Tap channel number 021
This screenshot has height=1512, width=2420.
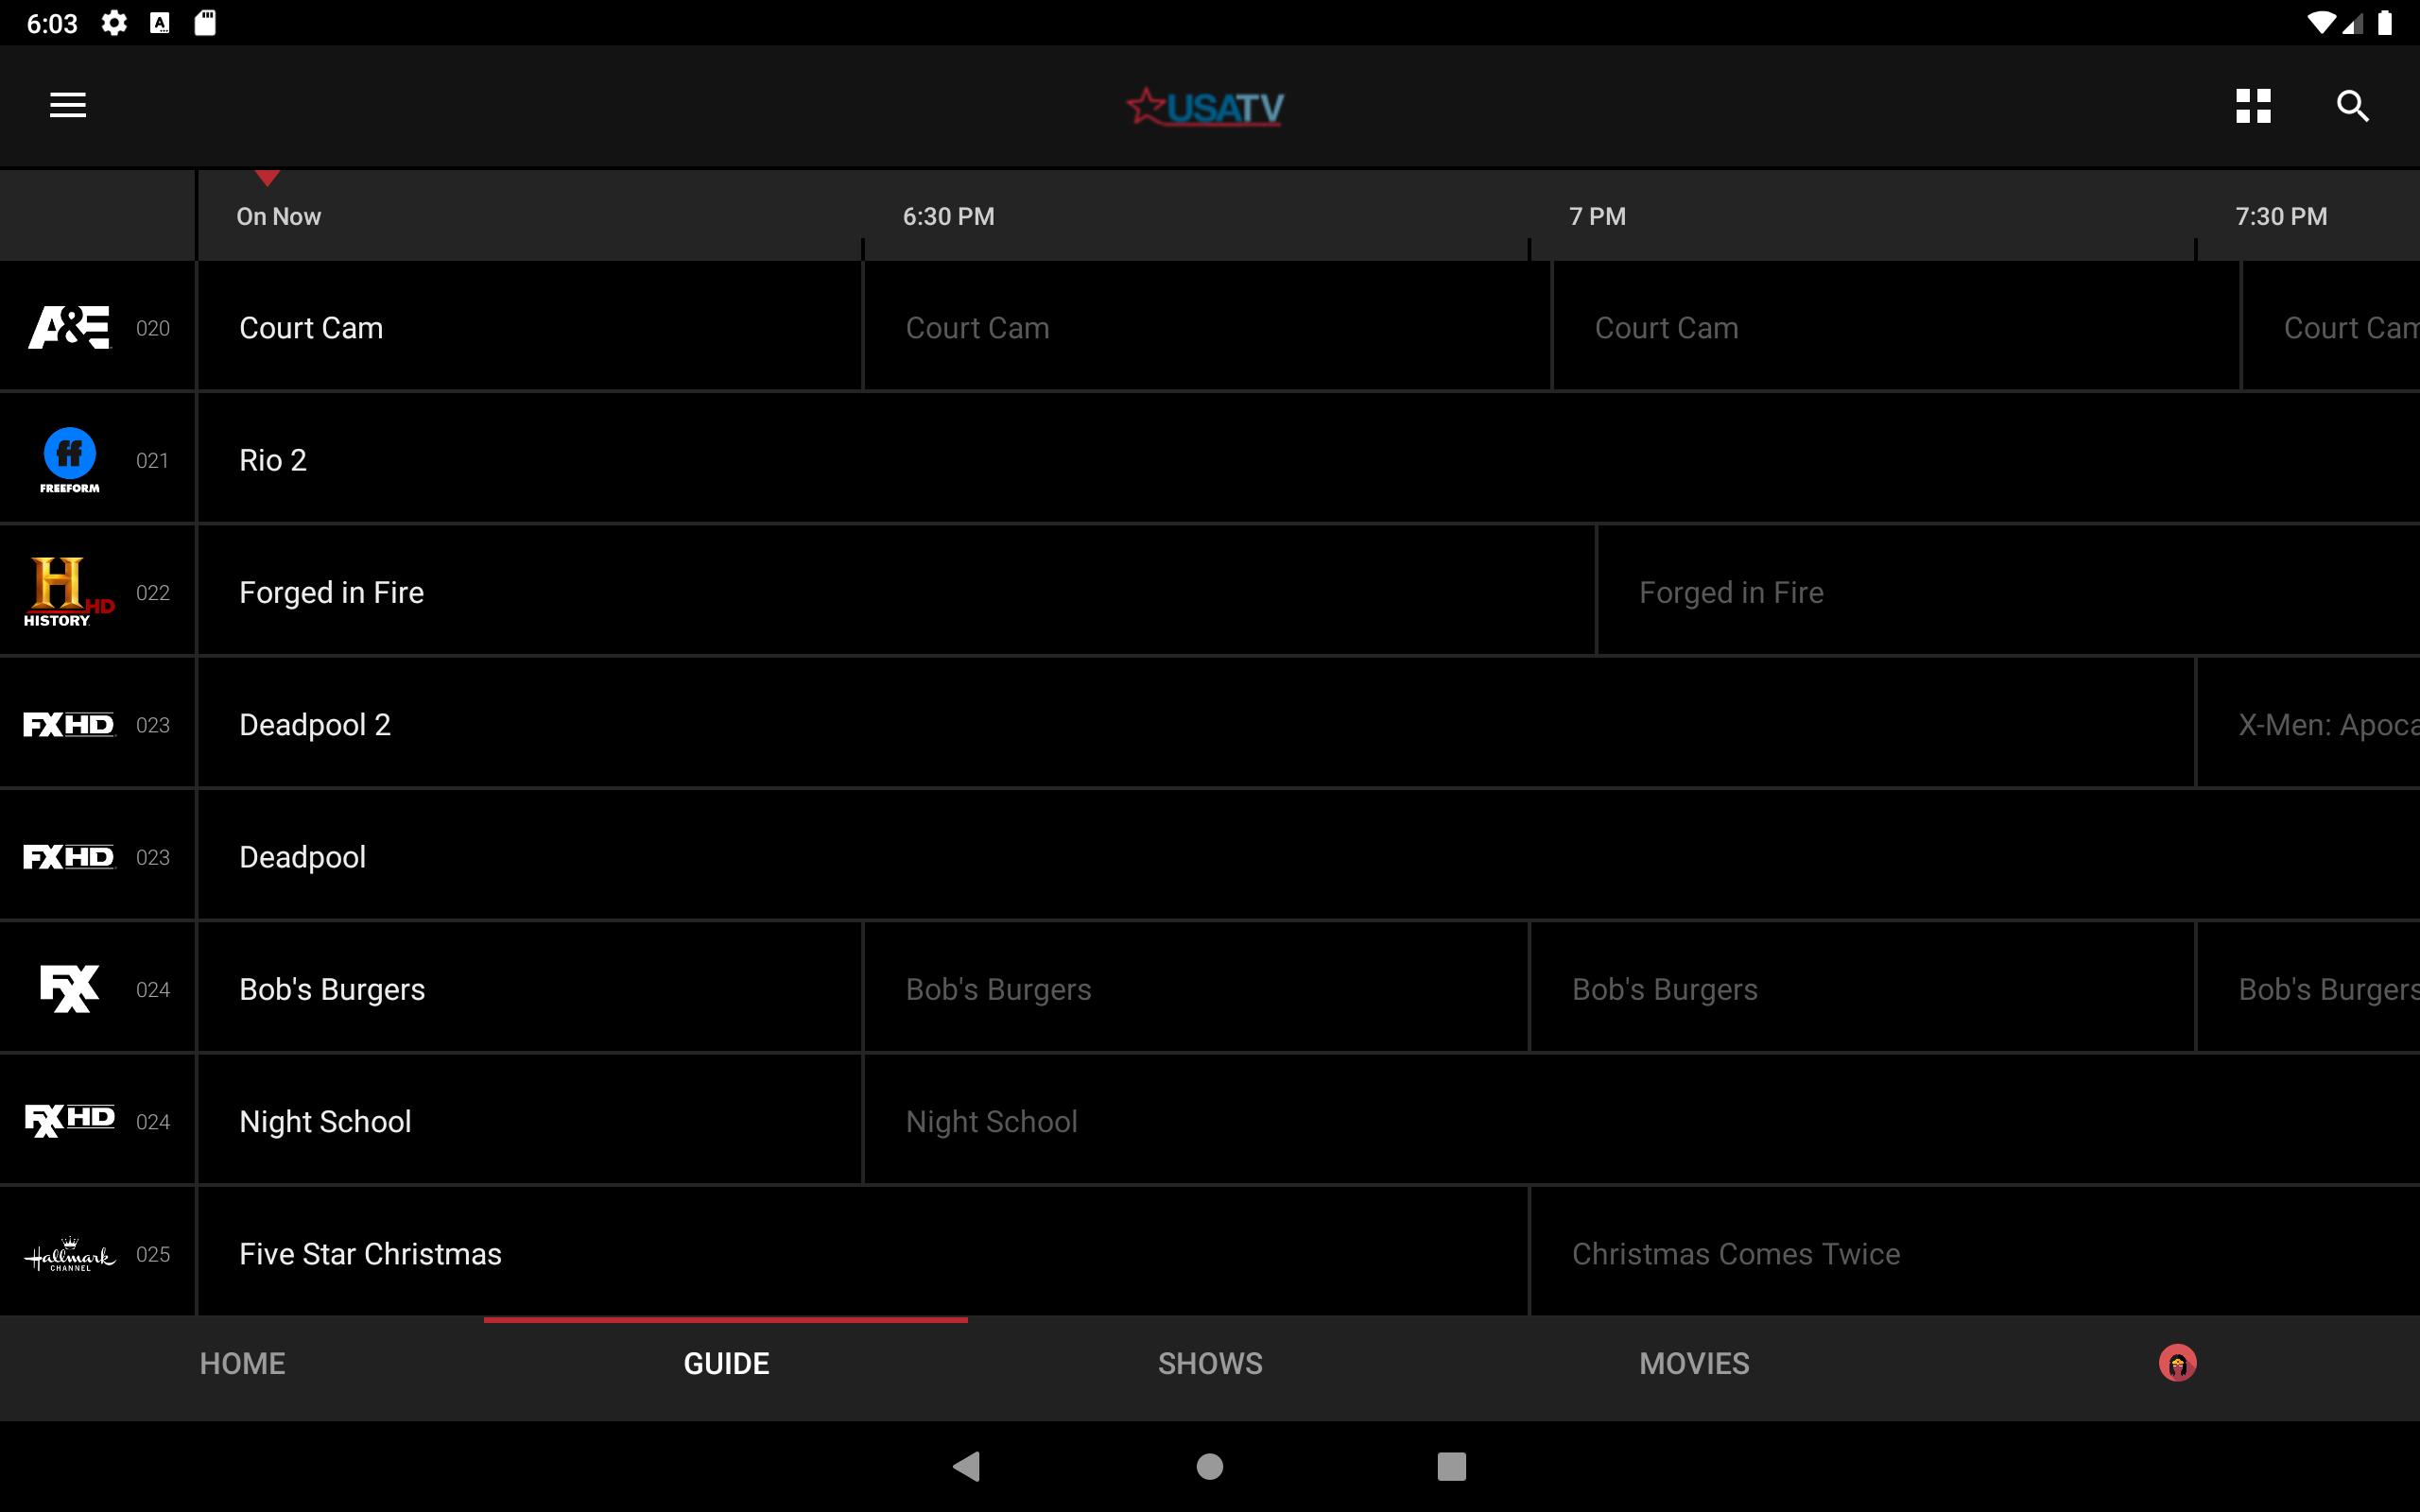tap(153, 460)
